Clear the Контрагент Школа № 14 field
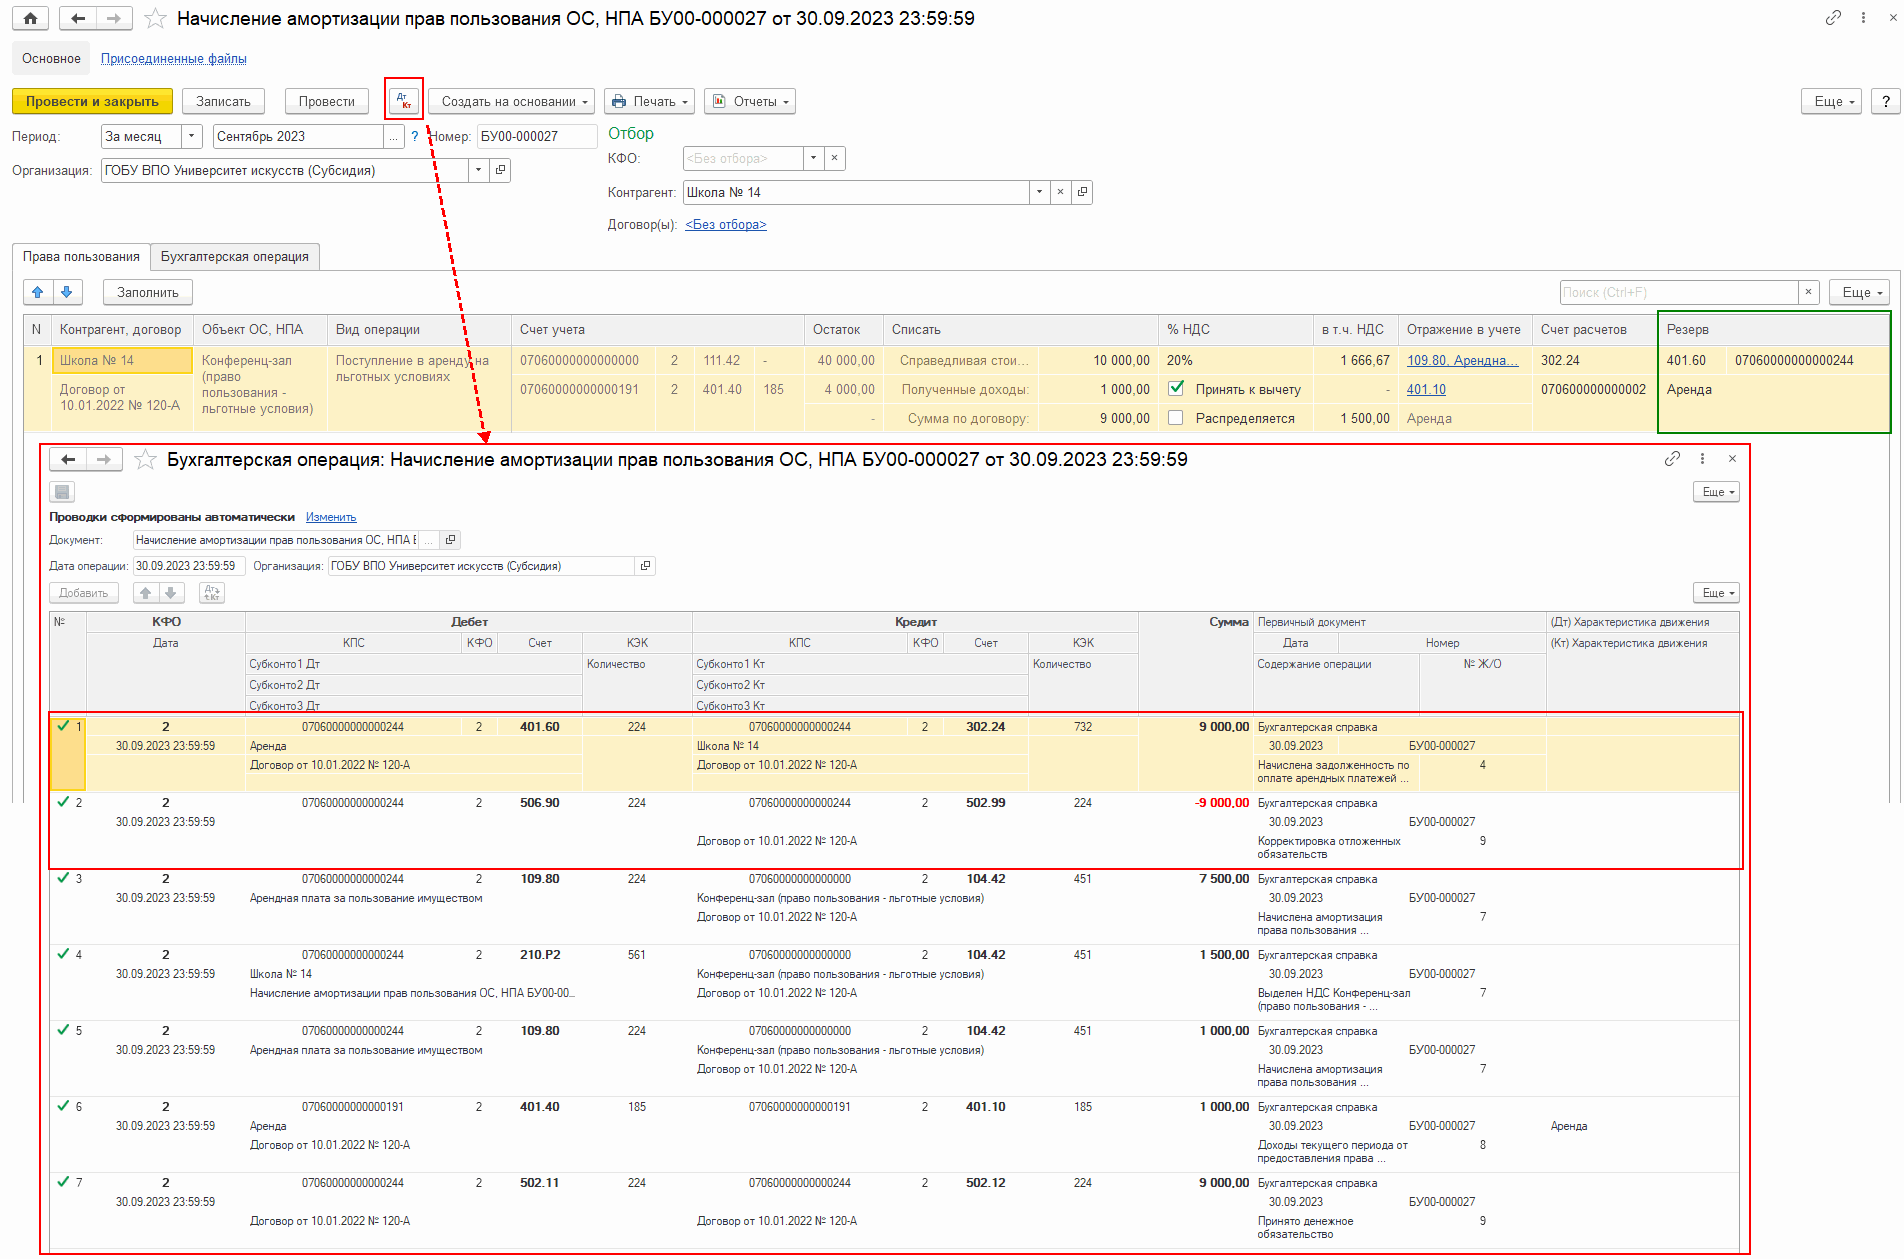Image resolution: width=1904 pixels, height=1259 pixels. click(x=1060, y=192)
